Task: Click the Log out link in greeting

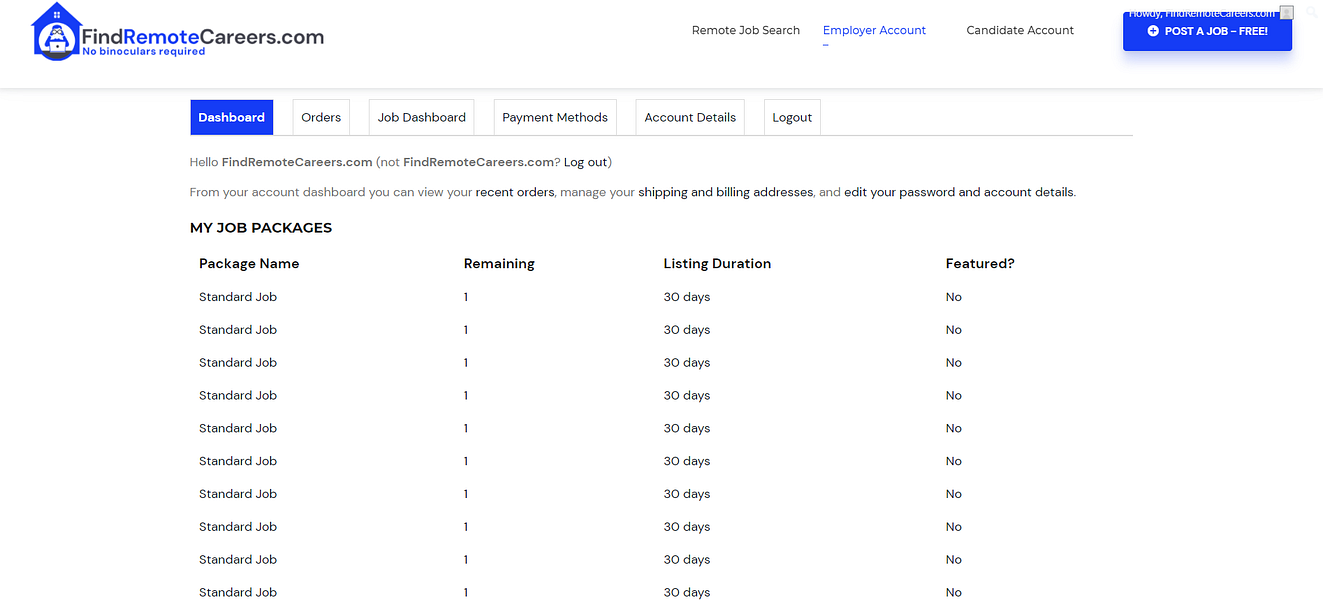Action: coord(585,162)
